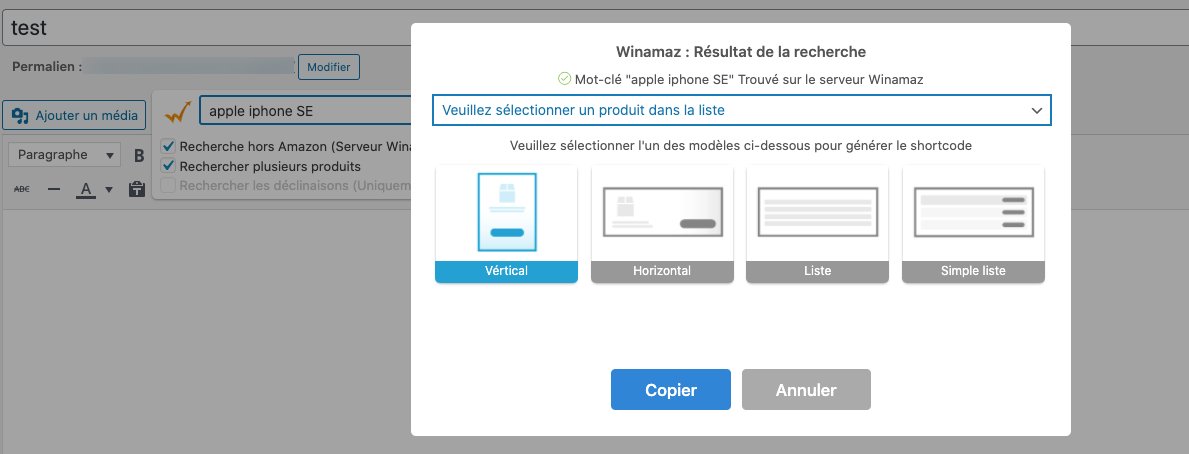This screenshot has width=1189, height=454.
Task: Apply text color with the A icon
Action: tap(86, 189)
